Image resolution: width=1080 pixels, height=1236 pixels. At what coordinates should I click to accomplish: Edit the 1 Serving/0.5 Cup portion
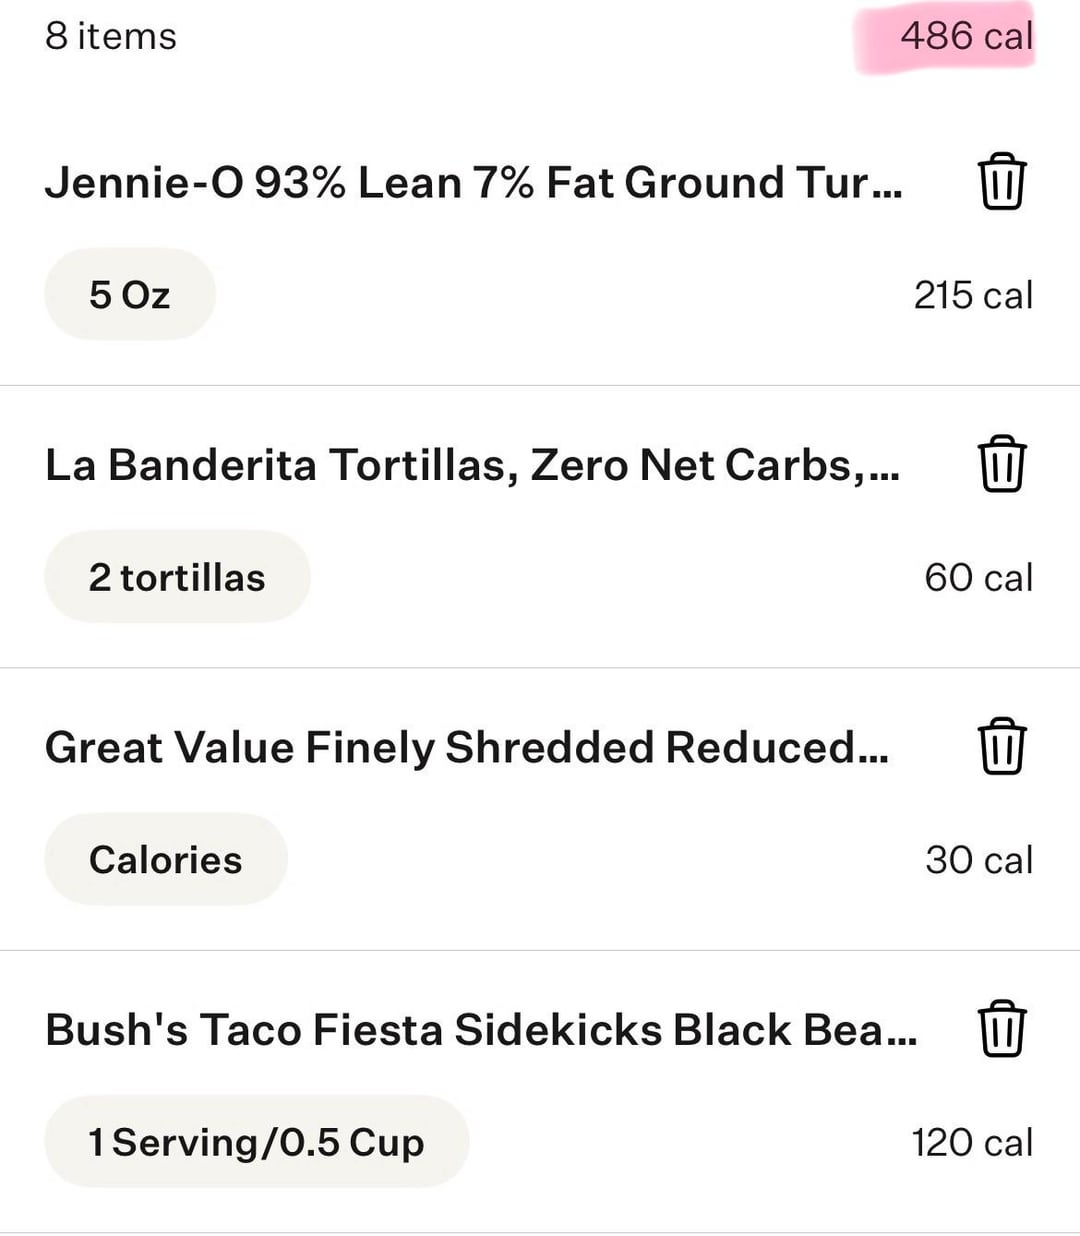256,1142
